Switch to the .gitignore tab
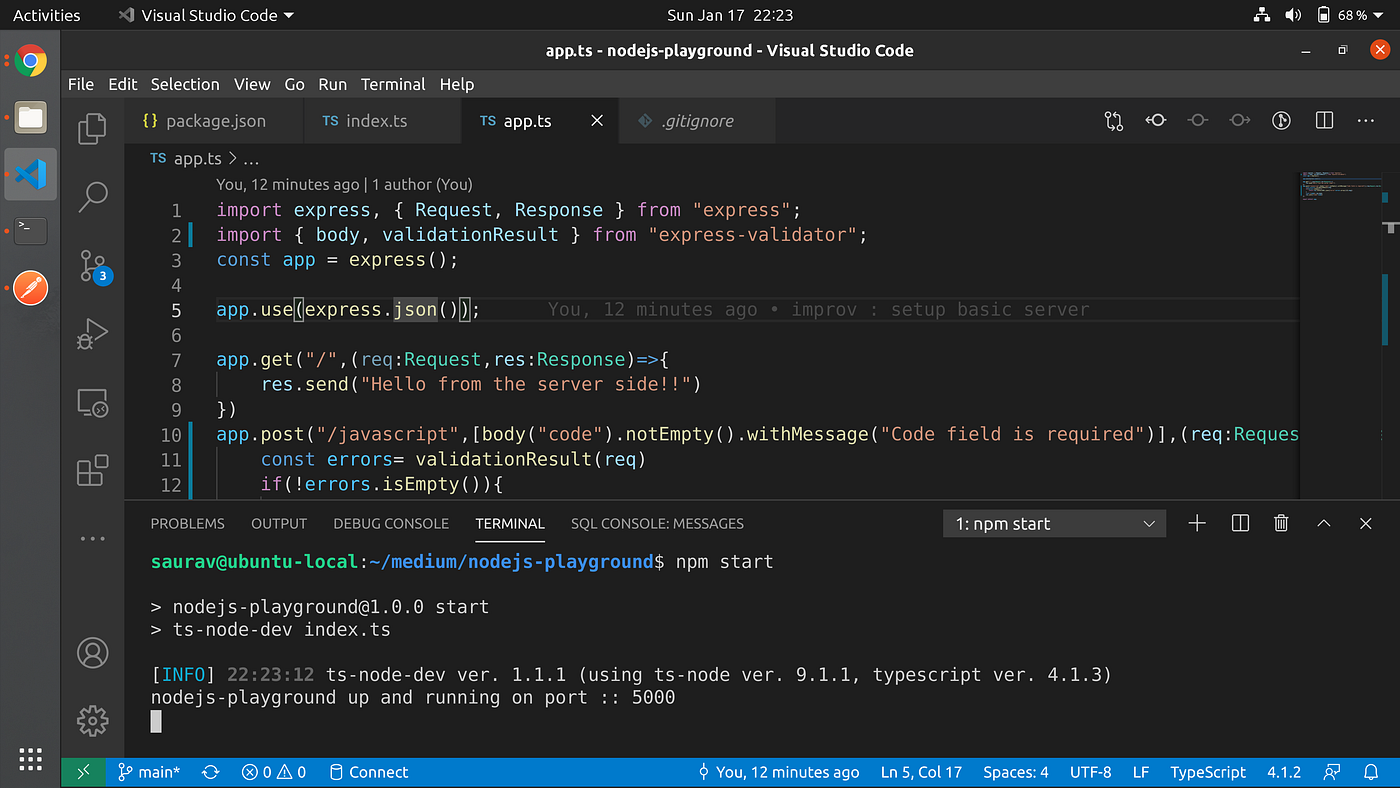This screenshot has width=1400, height=788. [x=697, y=121]
